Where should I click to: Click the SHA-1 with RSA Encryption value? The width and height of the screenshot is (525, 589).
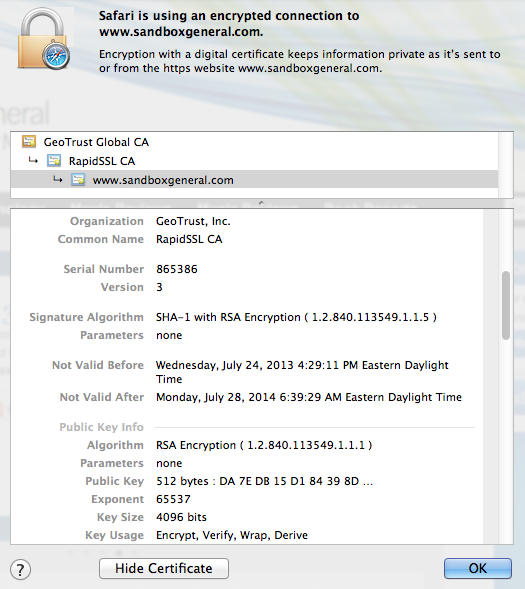(296, 317)
